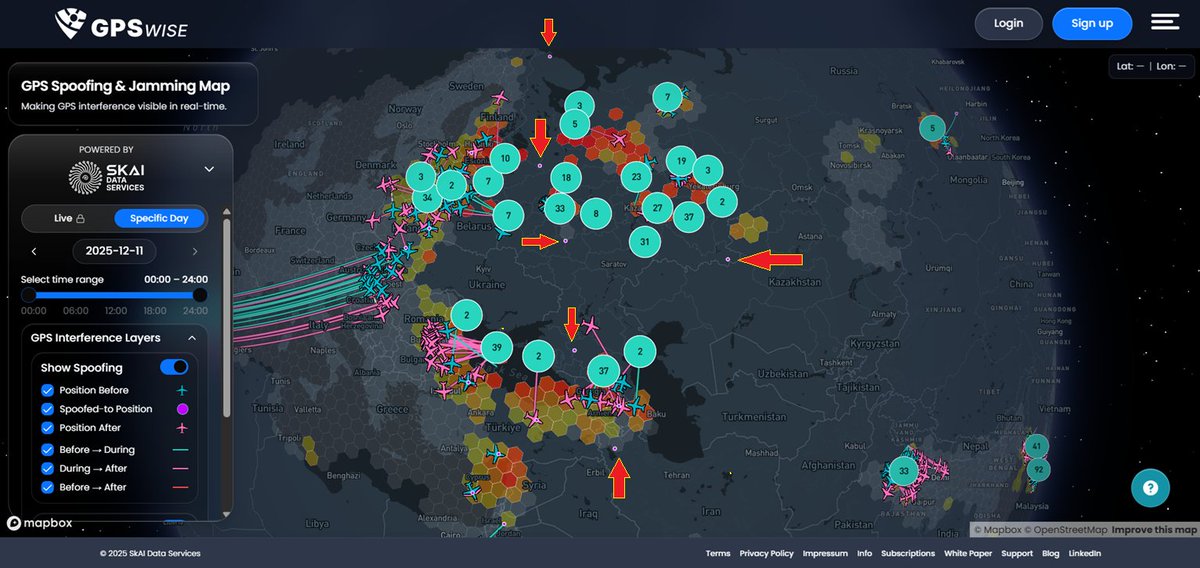The width and height of the screenshot is (1200, 568).
Task: Click the Improve this map link
Action: (1154, 530)
